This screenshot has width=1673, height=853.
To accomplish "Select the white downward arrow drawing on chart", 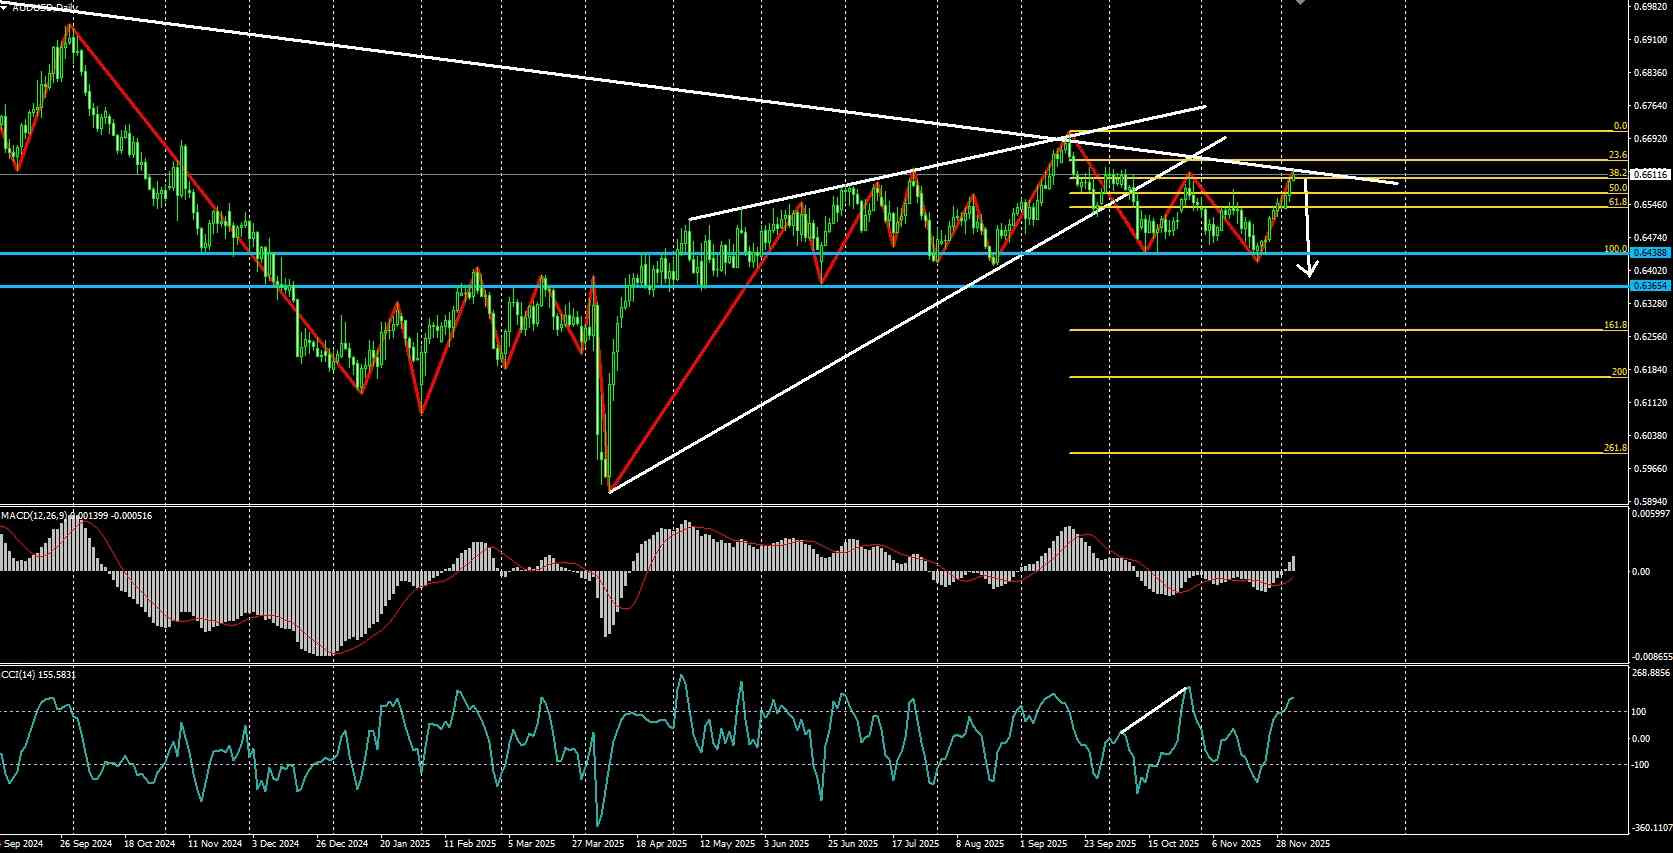I will (x=1307, y=228).
